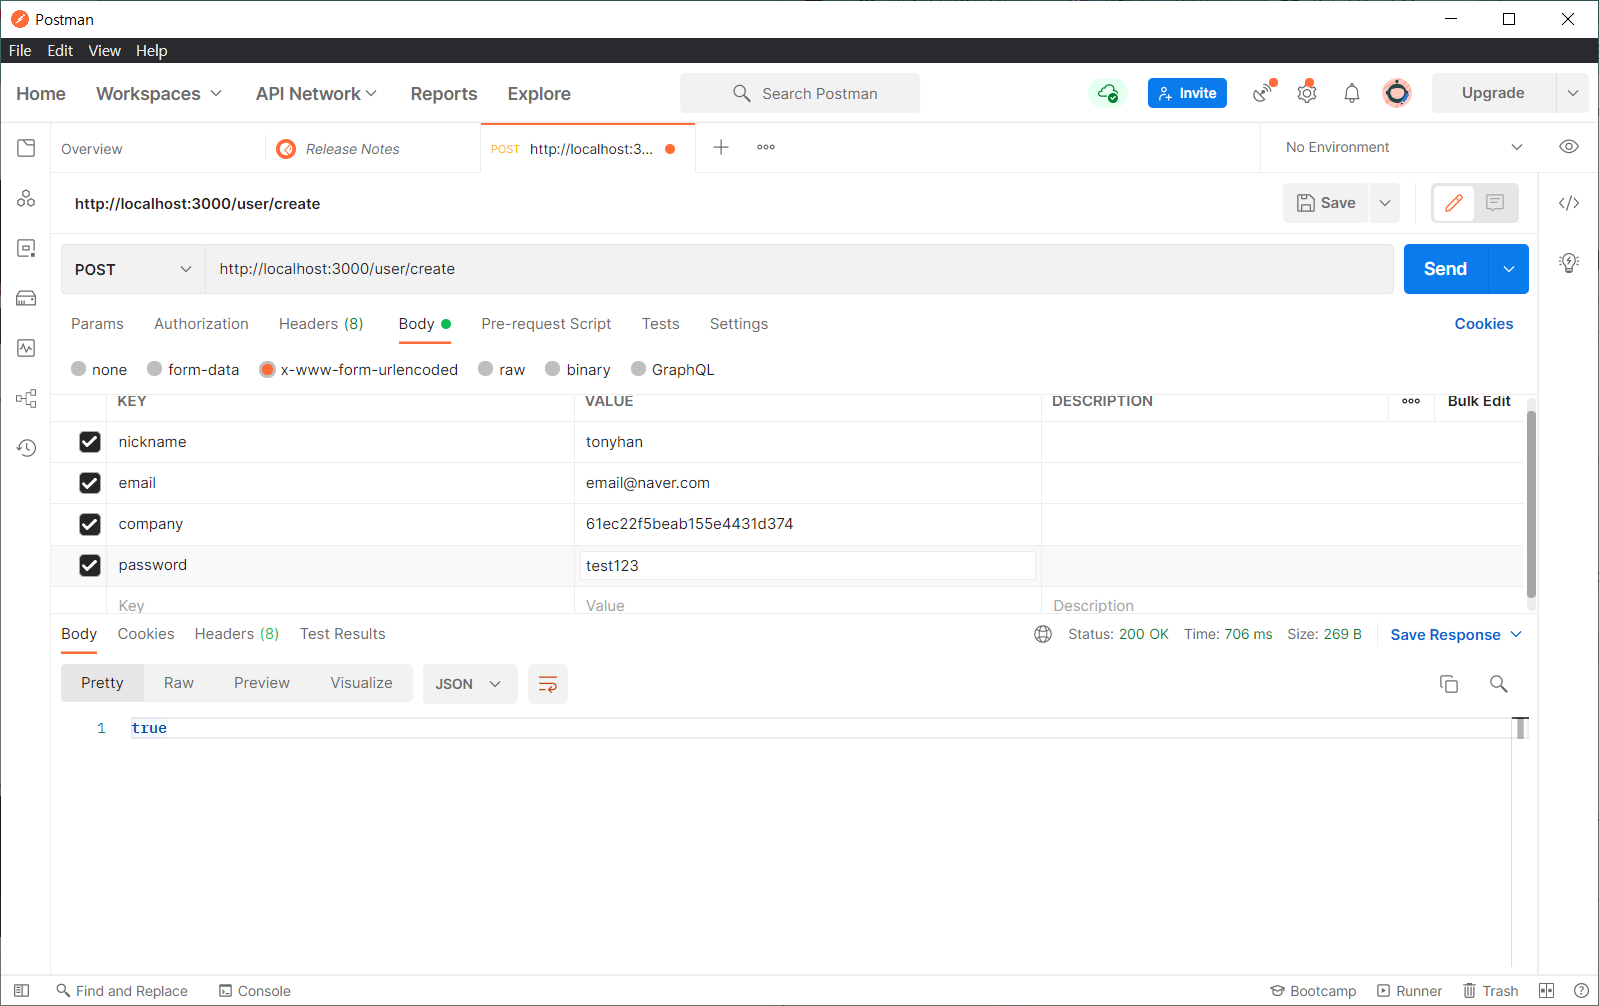Open the Collections sidebar icon
This screenshot has width=1599, height=1006.
(26, 148)
